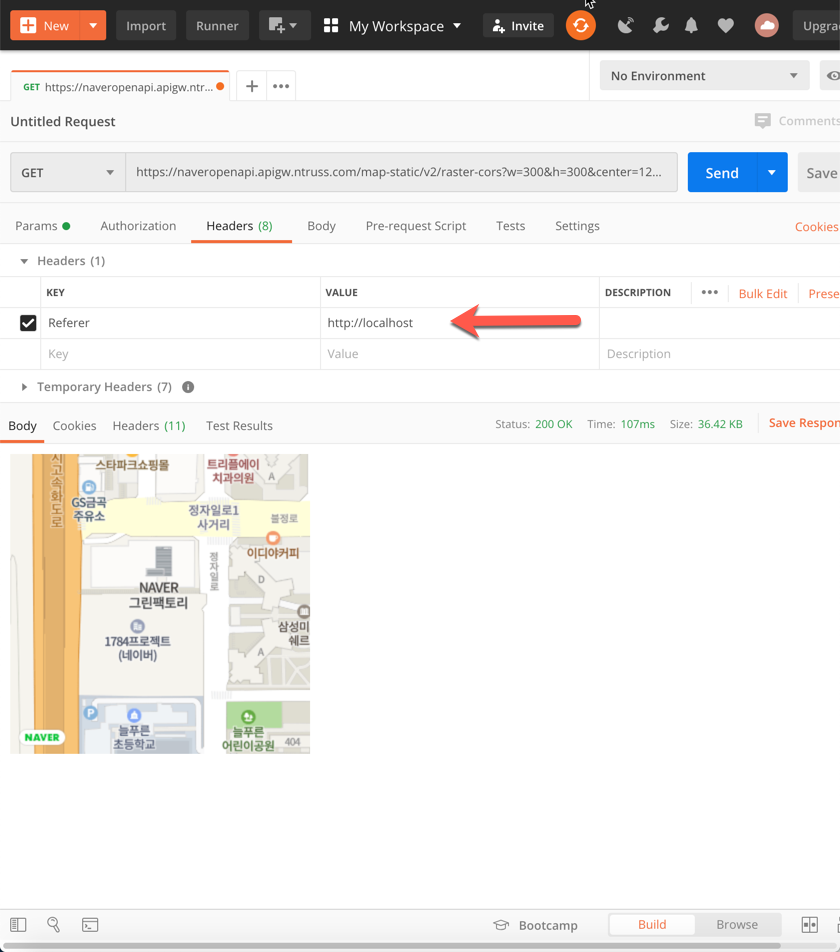This screenshot has height=952, width=840.
Task: Open the notifications bell
Action: click(691, 26)
